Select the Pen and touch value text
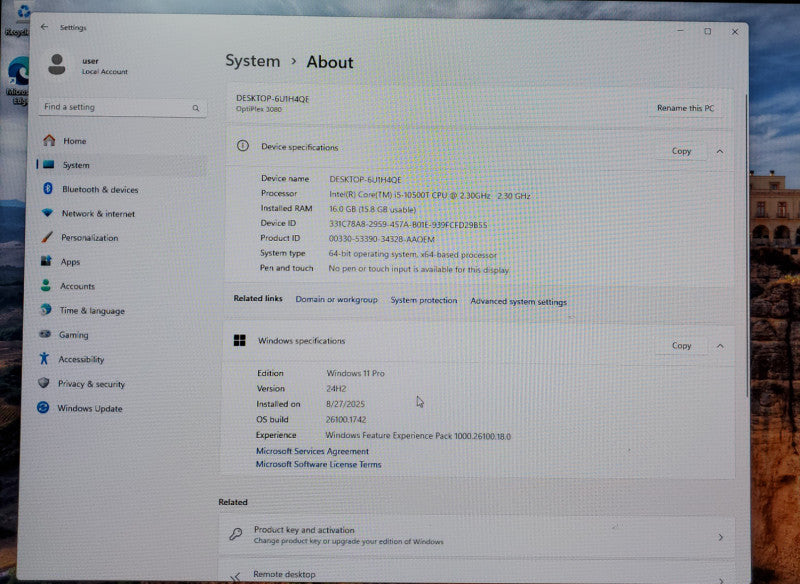The height and width of the screenshot is (584, 800). click(418, 269)
